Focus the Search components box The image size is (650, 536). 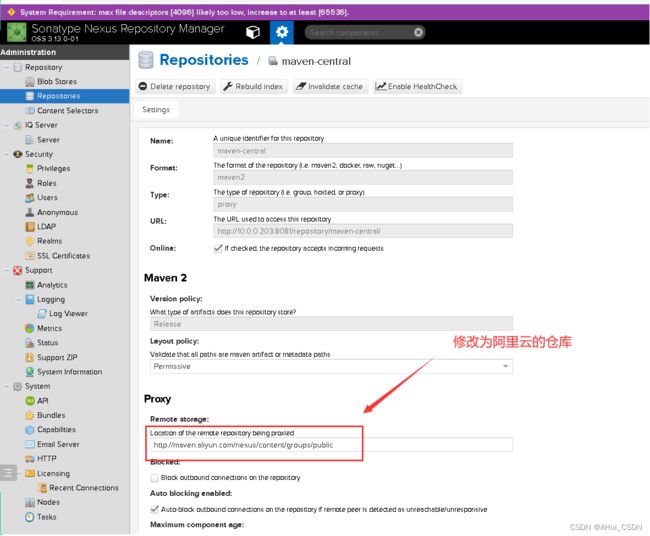[360, 32]
